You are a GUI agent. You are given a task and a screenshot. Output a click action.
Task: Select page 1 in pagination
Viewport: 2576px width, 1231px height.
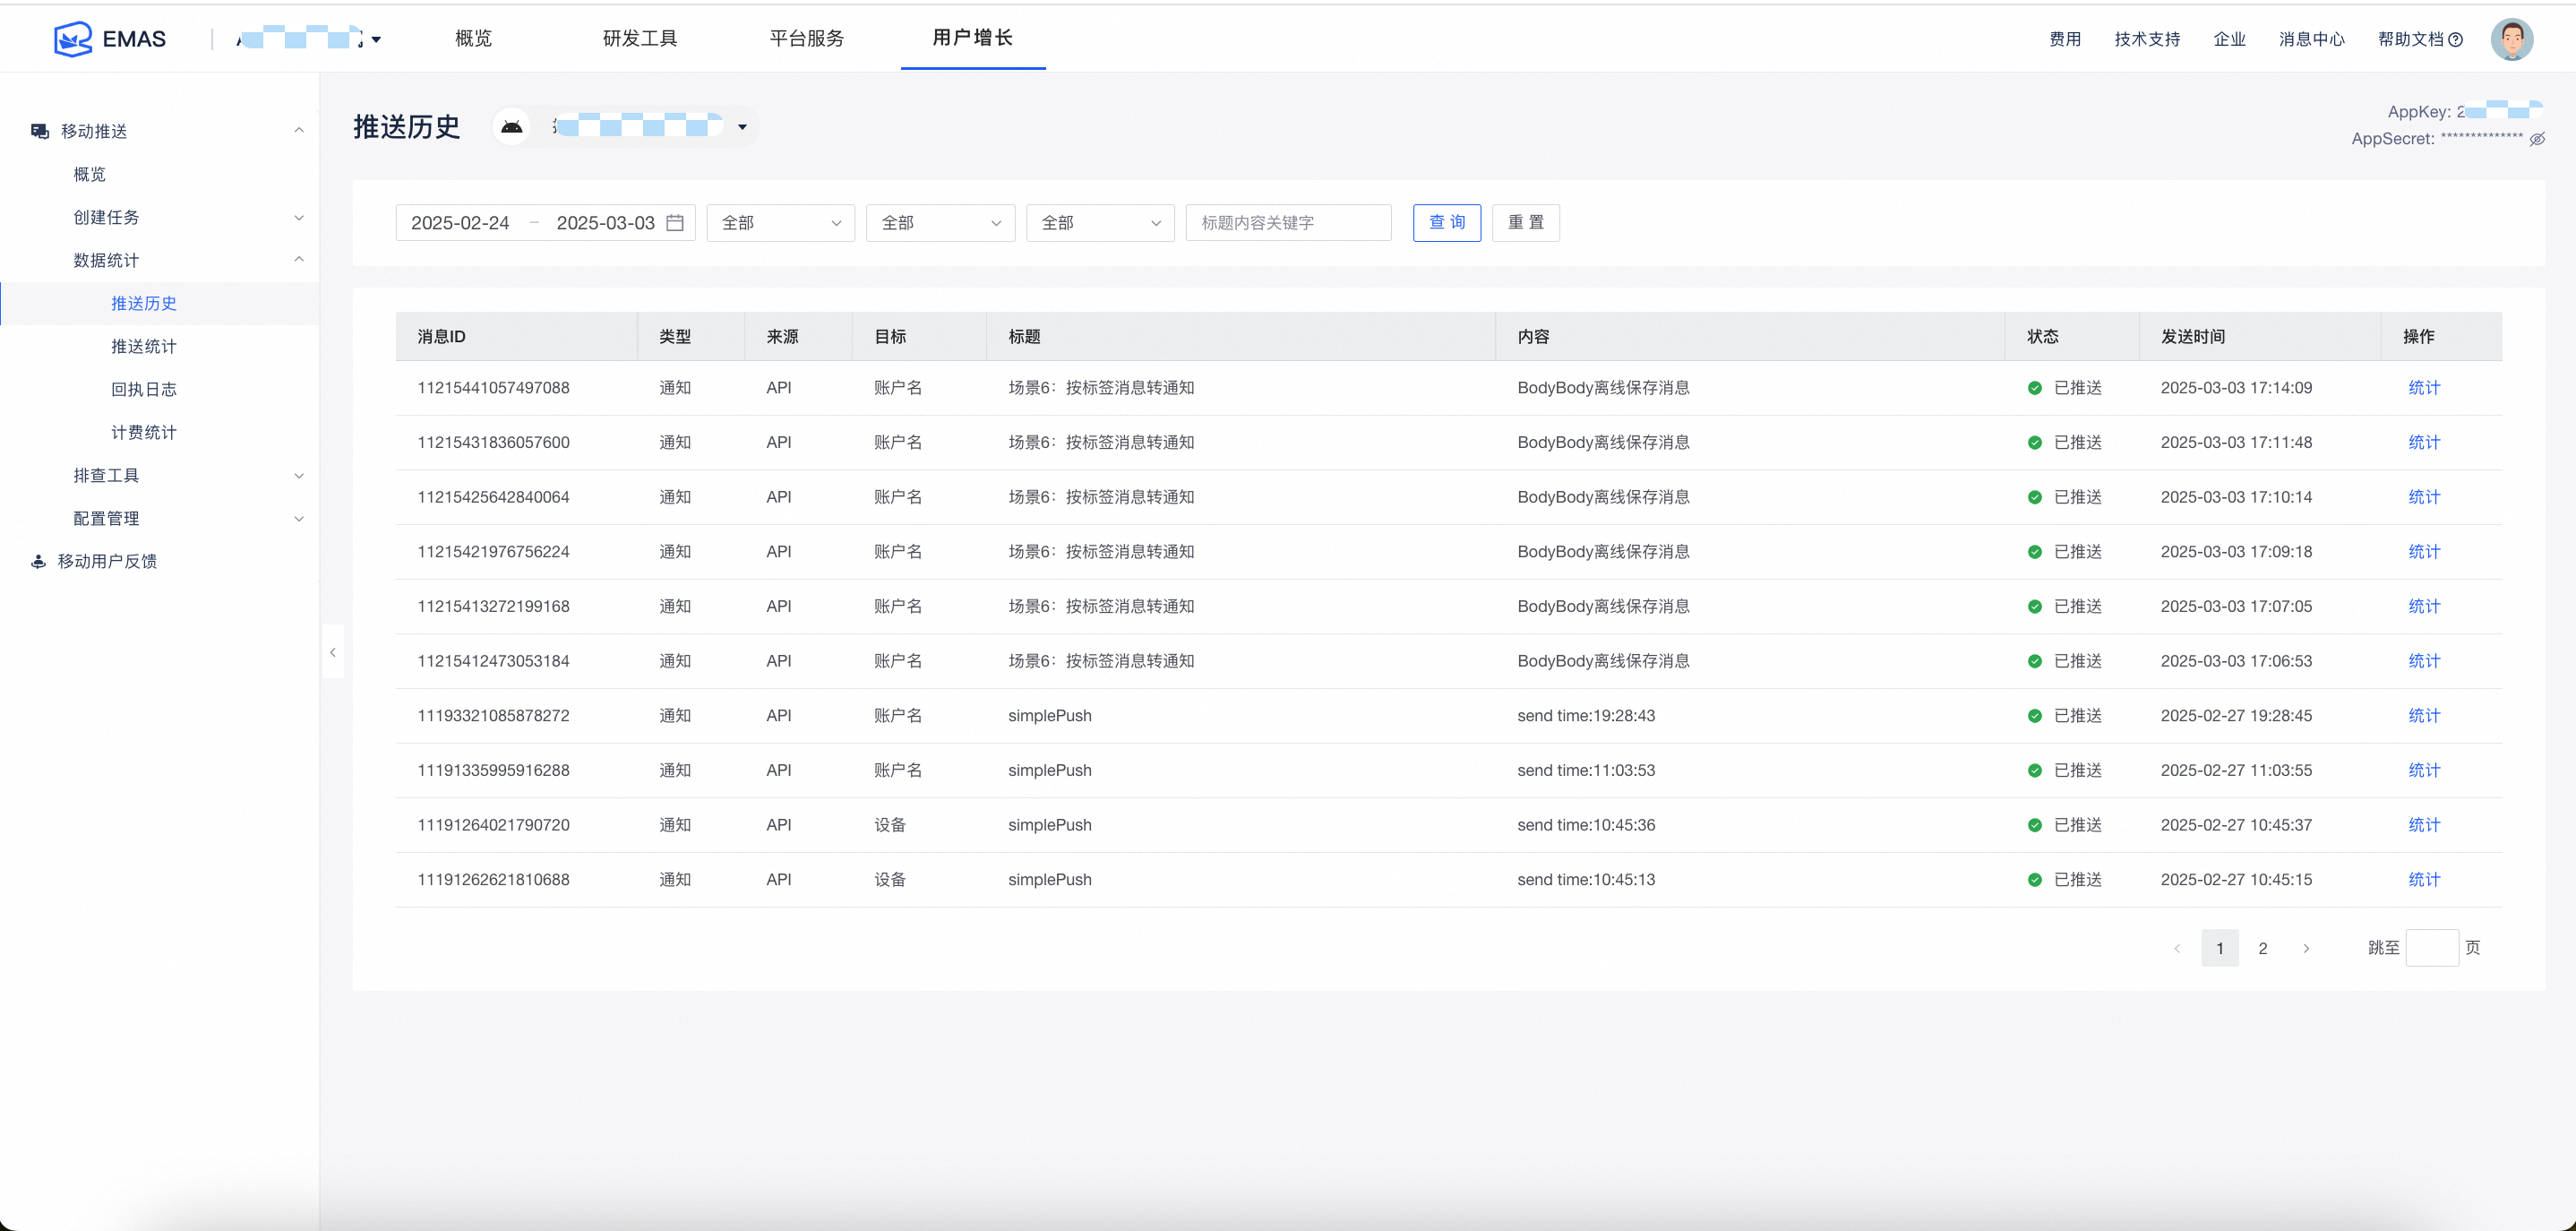tap(2219, 948)
